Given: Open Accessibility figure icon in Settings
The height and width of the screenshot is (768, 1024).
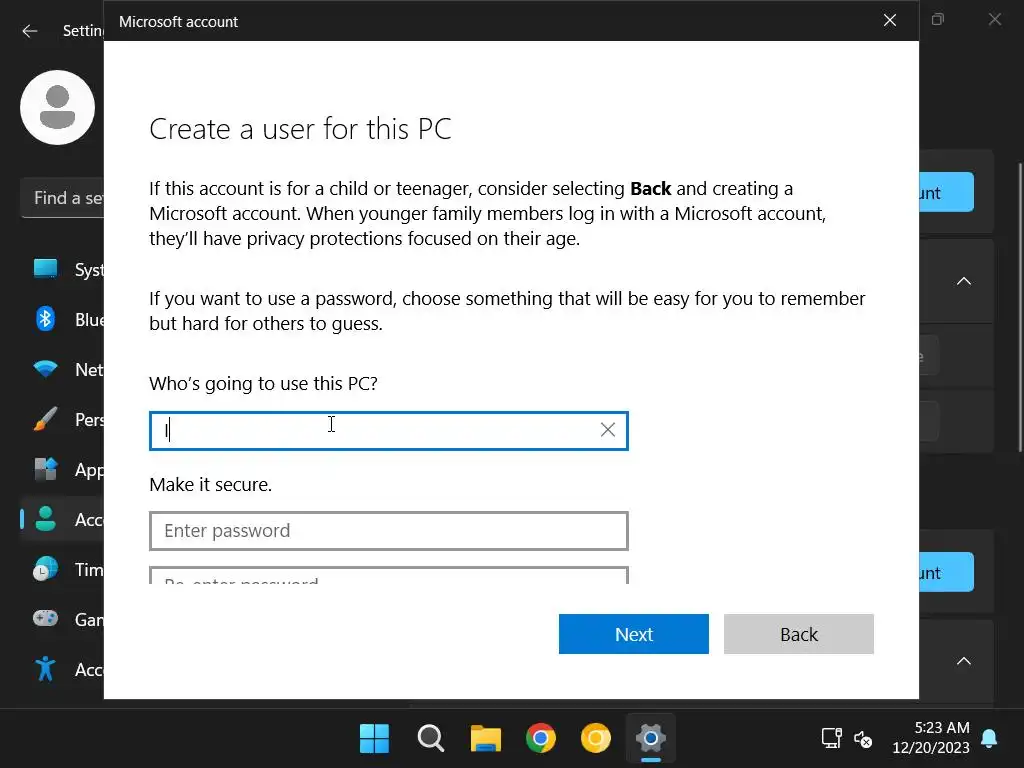Looking at the screenshot, I should click(x=45, y=669).
